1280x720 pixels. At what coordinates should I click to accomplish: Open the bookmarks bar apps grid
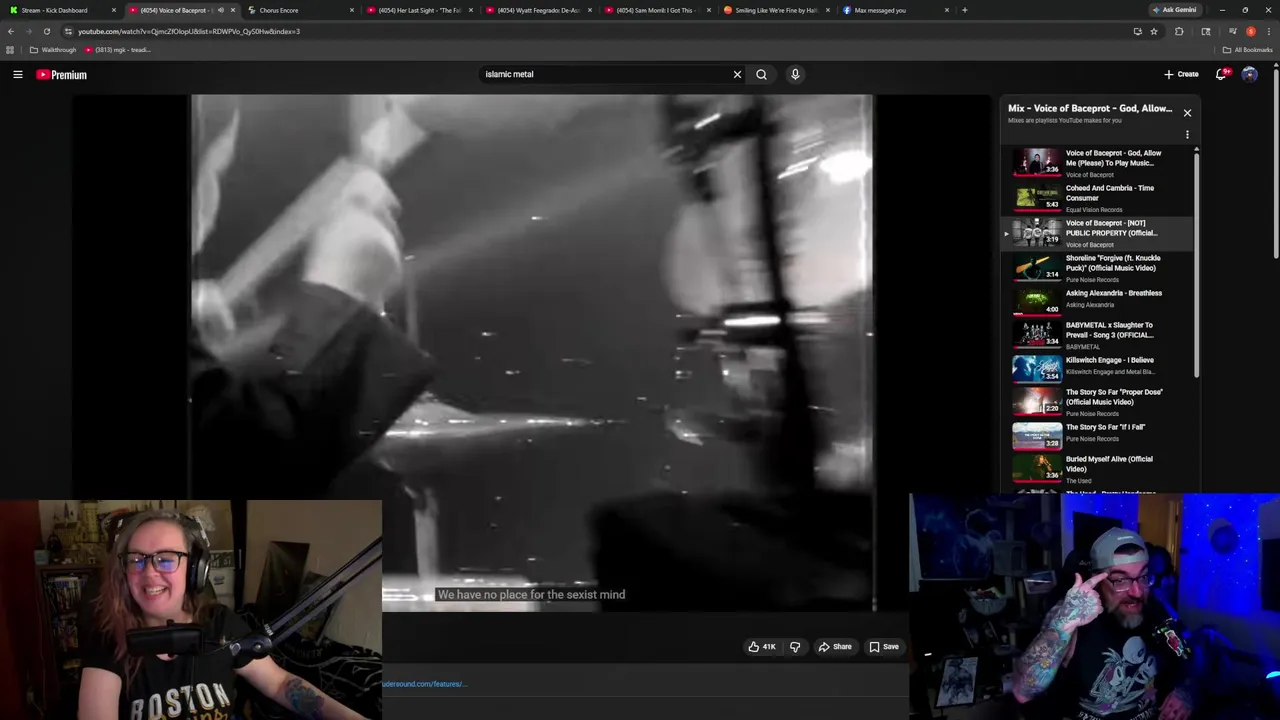(x=10, y=50)
